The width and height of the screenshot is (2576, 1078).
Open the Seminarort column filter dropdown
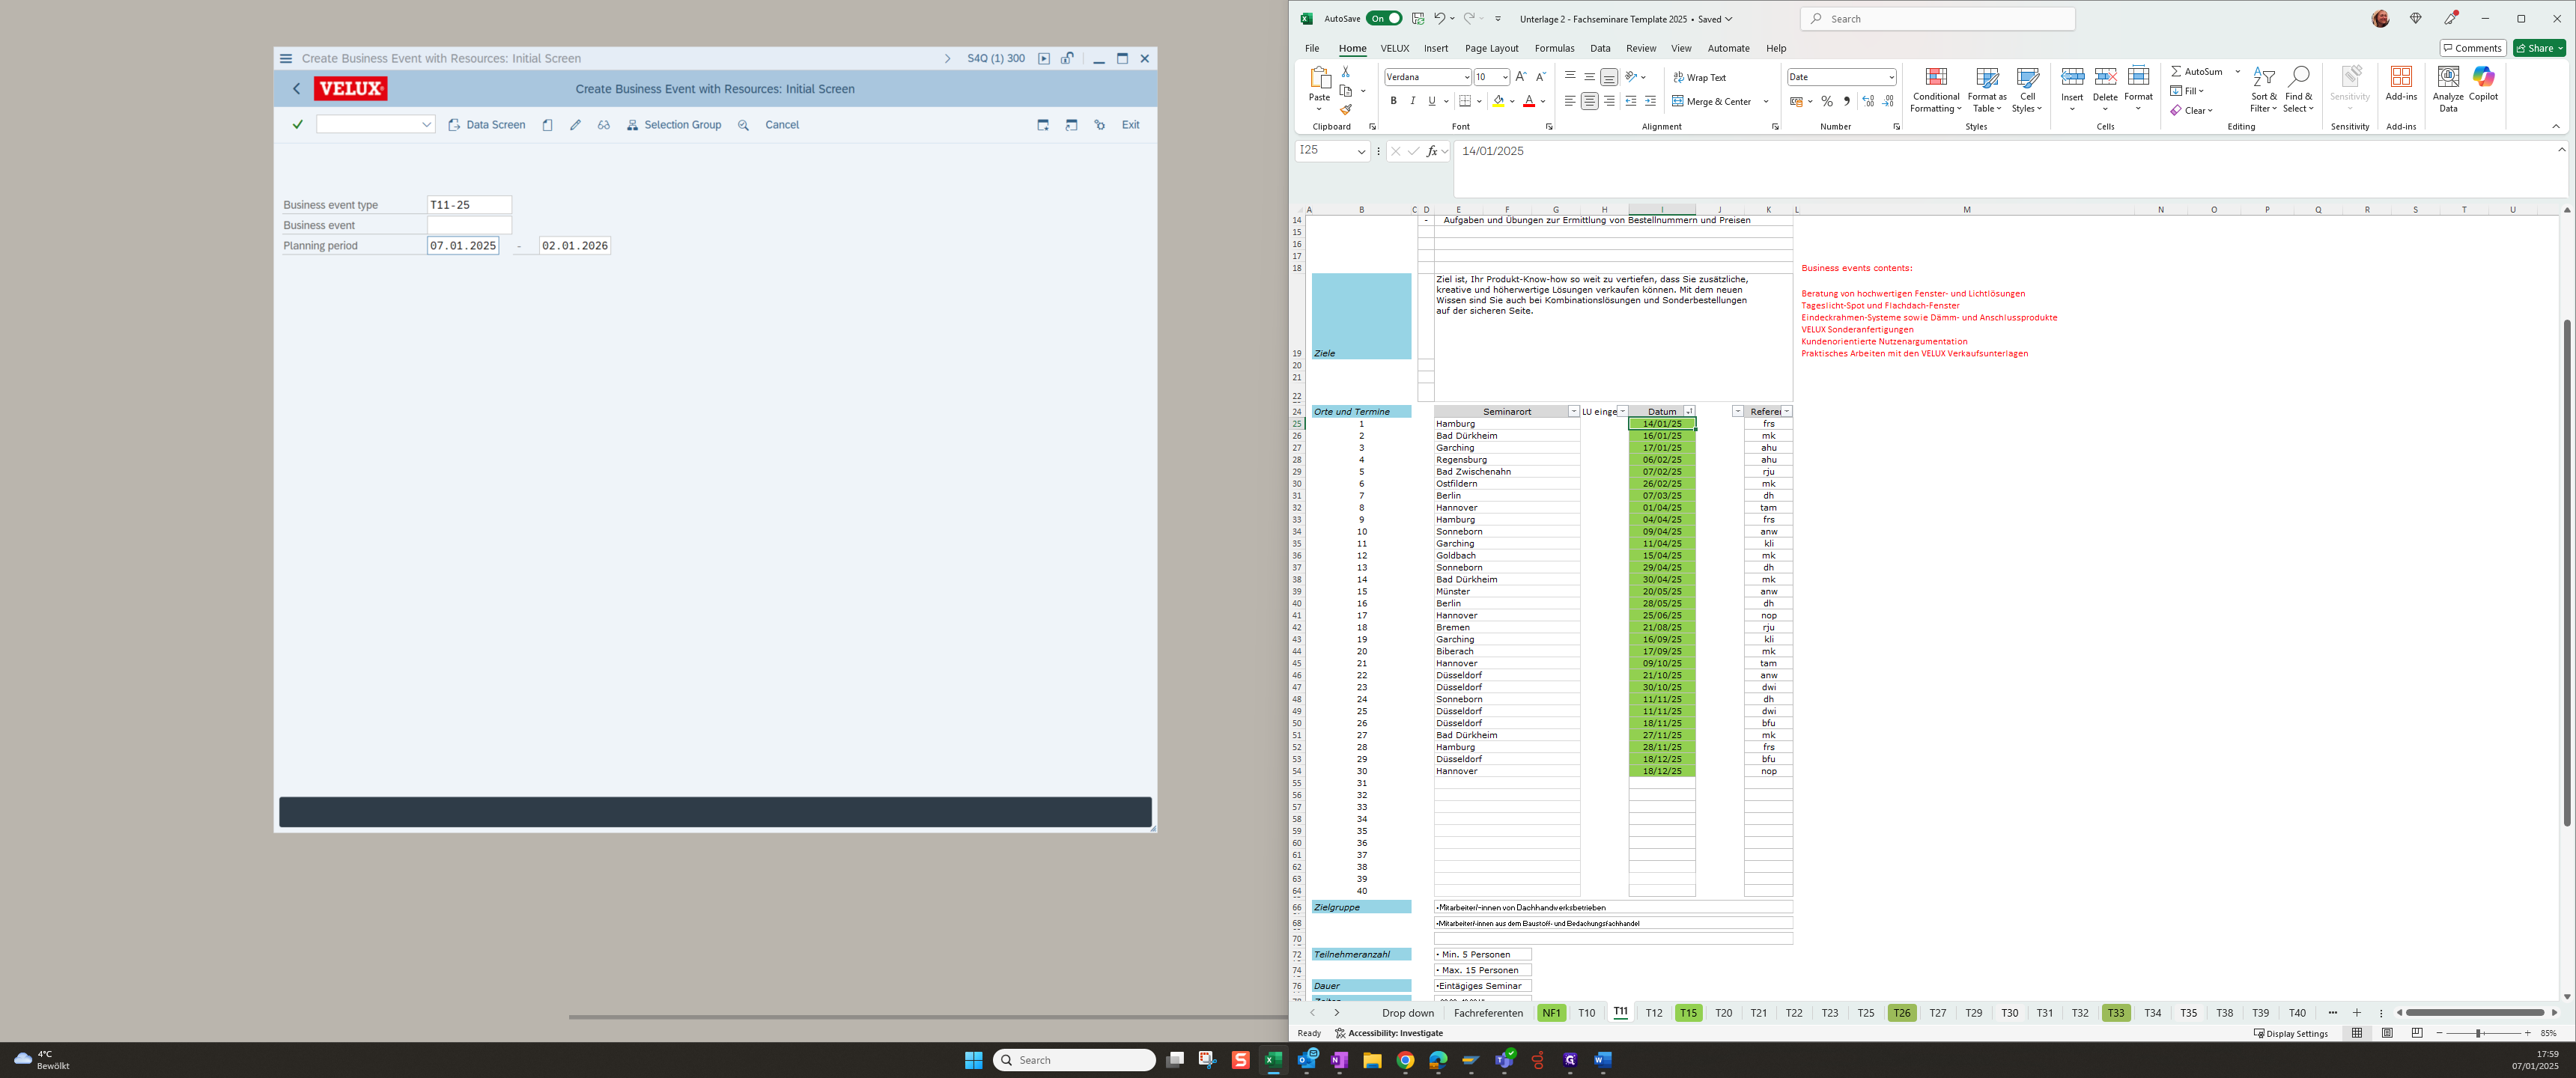tap(1573, 412)
